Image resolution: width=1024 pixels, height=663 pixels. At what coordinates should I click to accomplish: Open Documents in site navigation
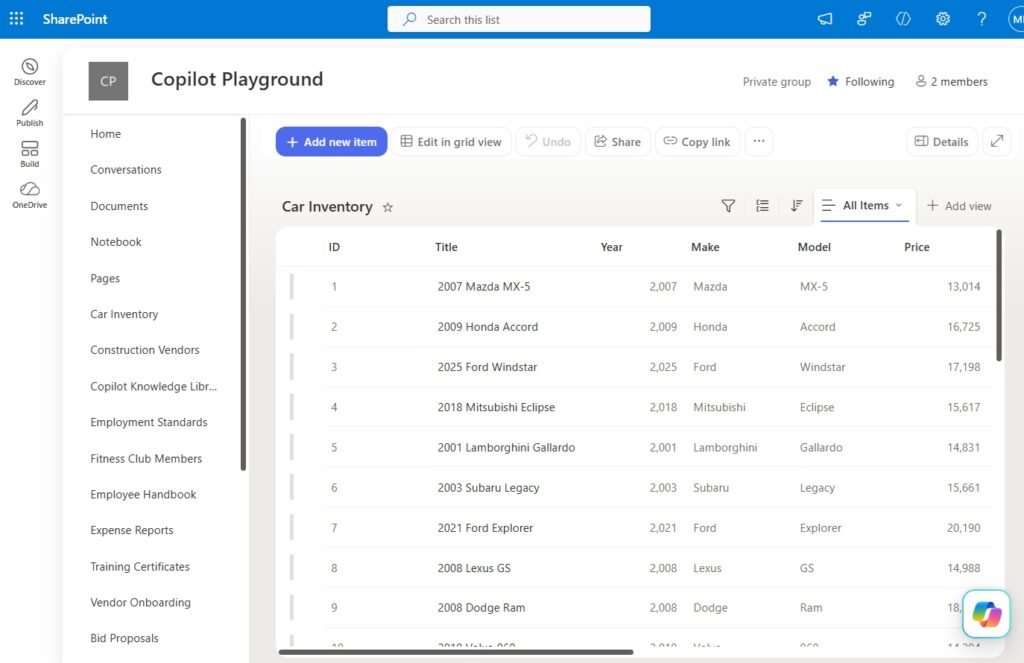120,206
